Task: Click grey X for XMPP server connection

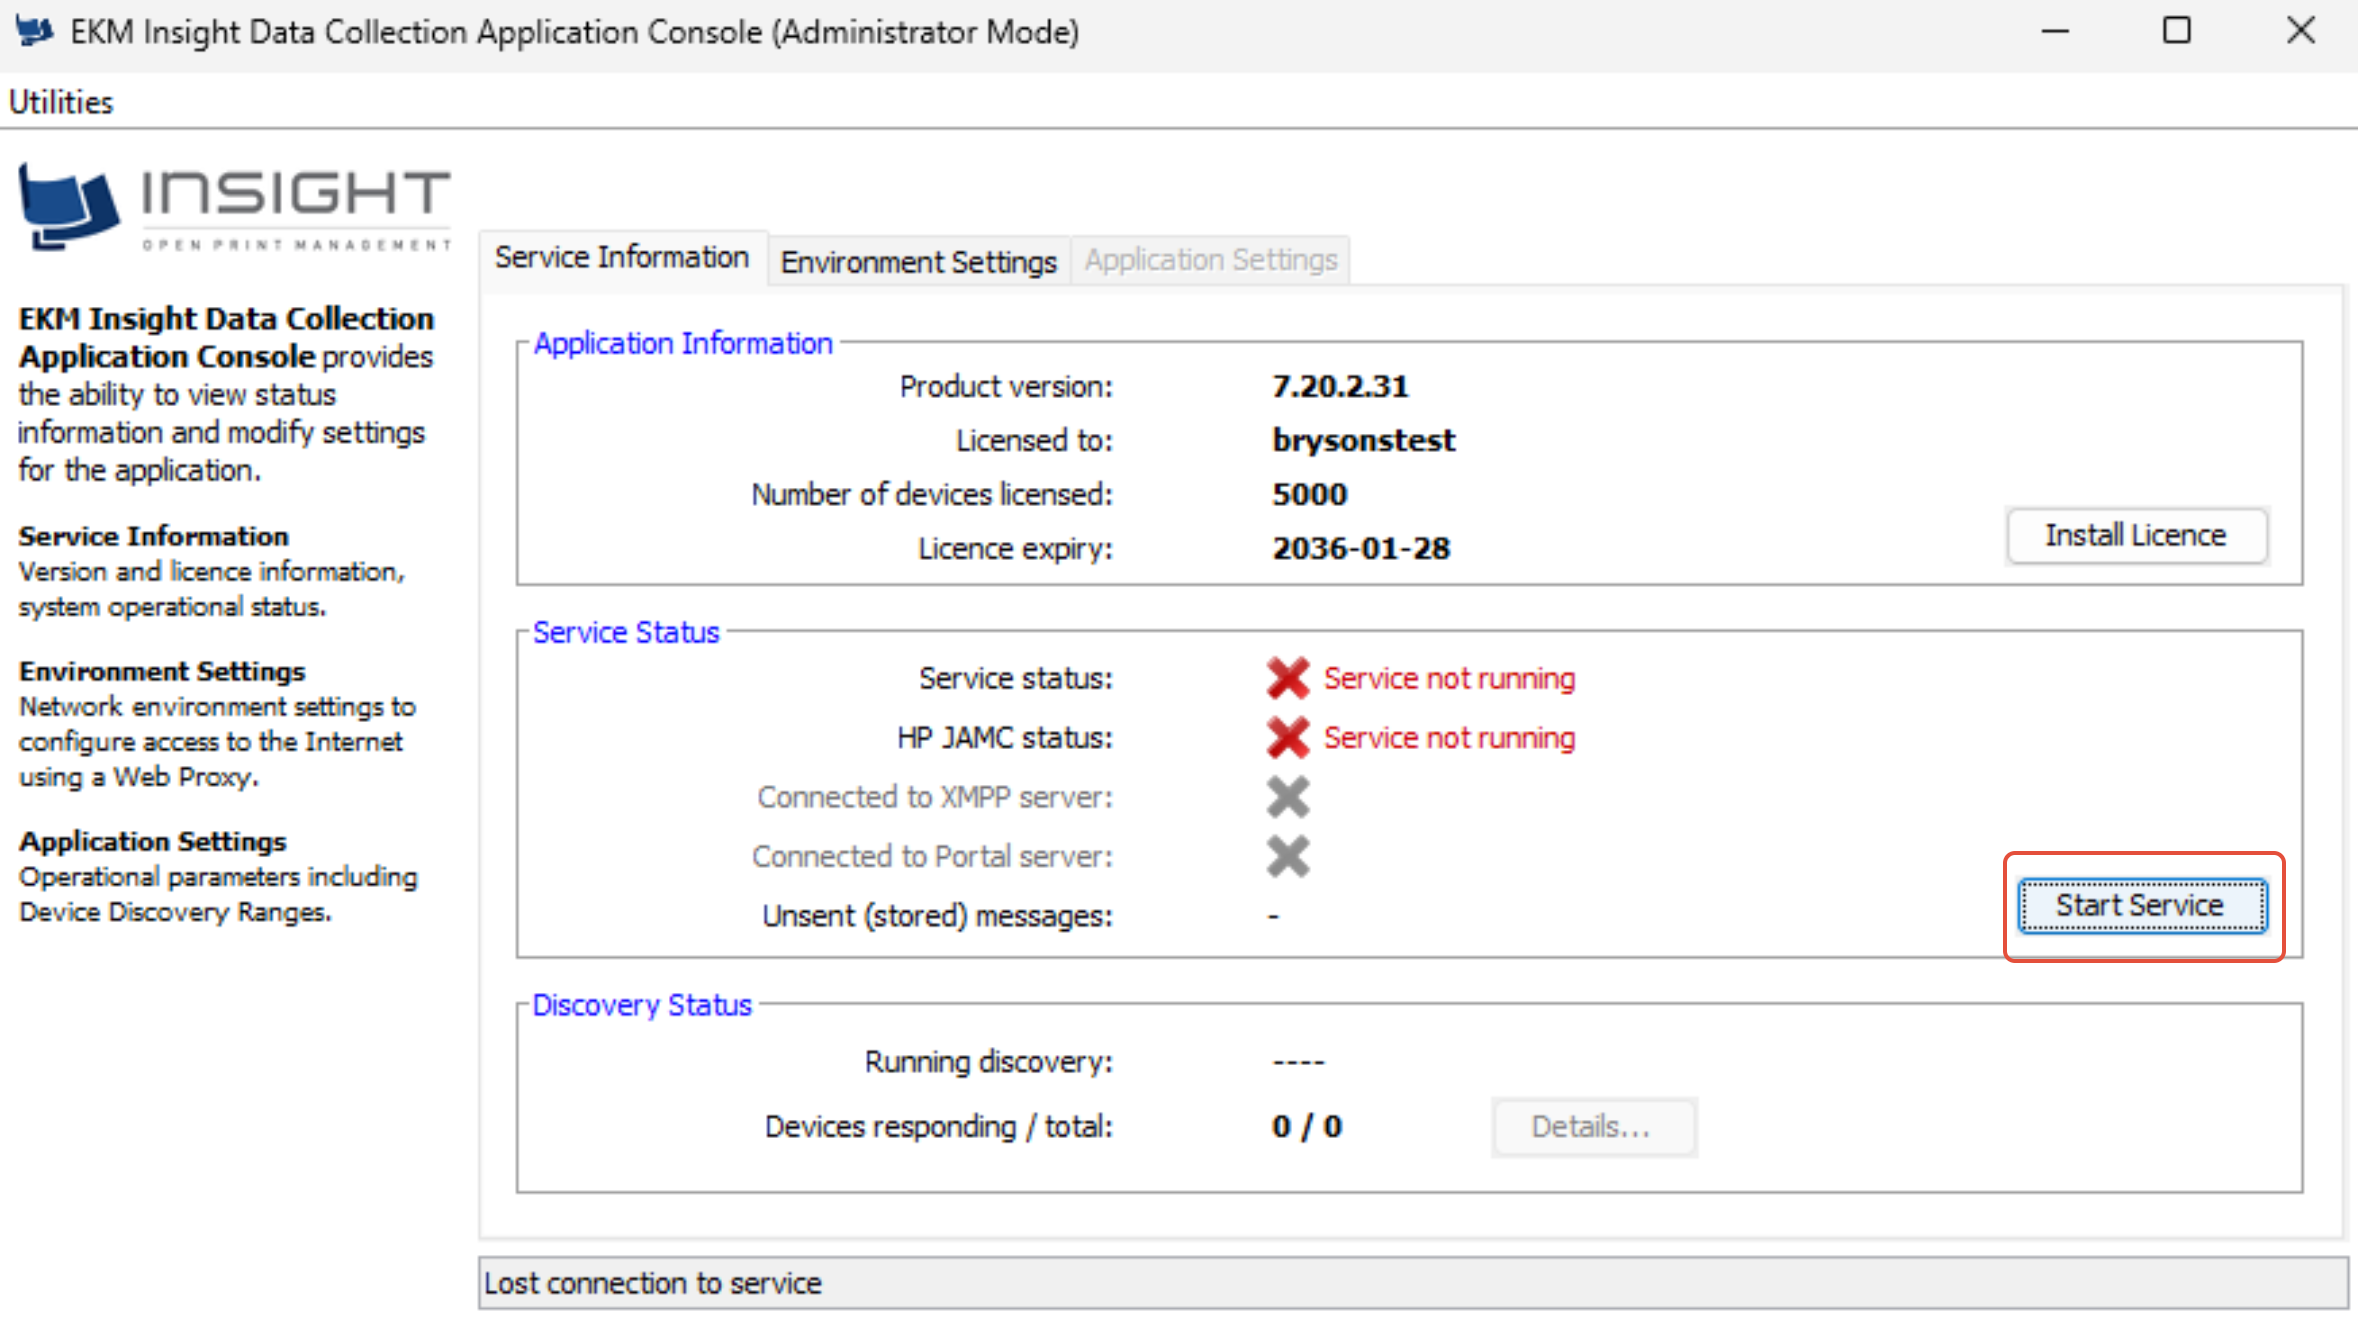Action: tap(1287, 797)
